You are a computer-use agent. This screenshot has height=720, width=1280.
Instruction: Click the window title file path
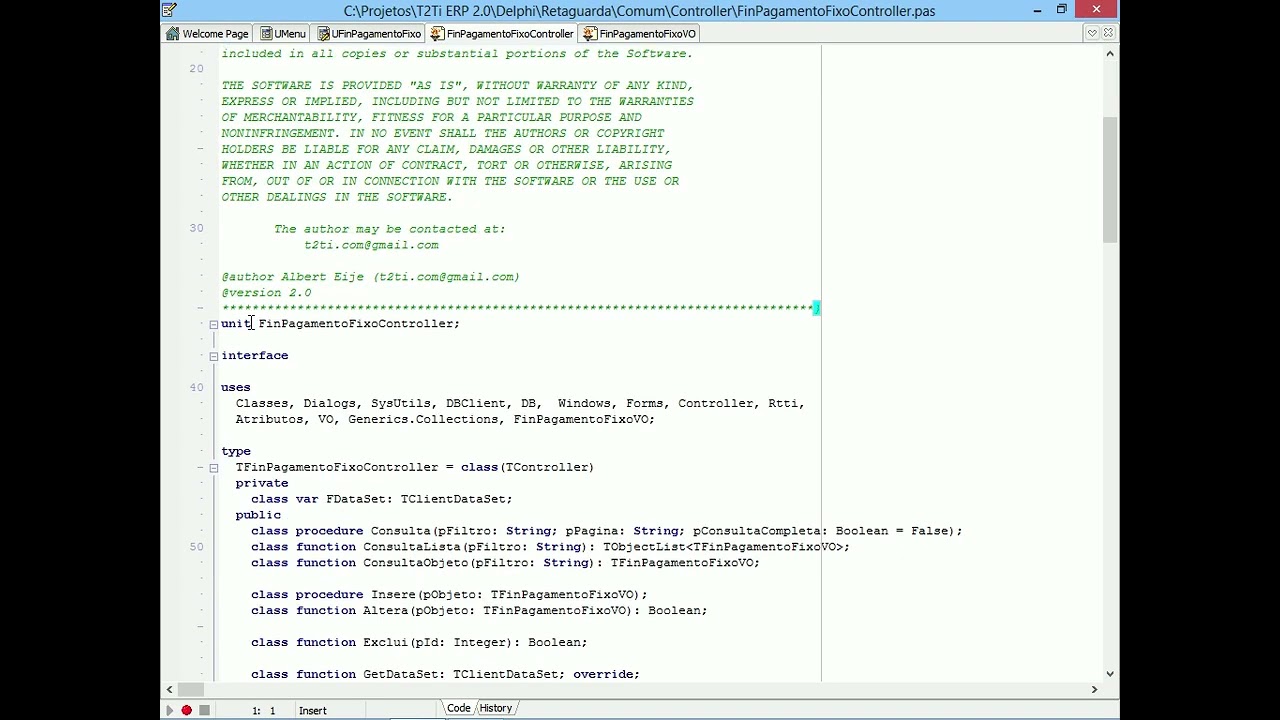640,11
